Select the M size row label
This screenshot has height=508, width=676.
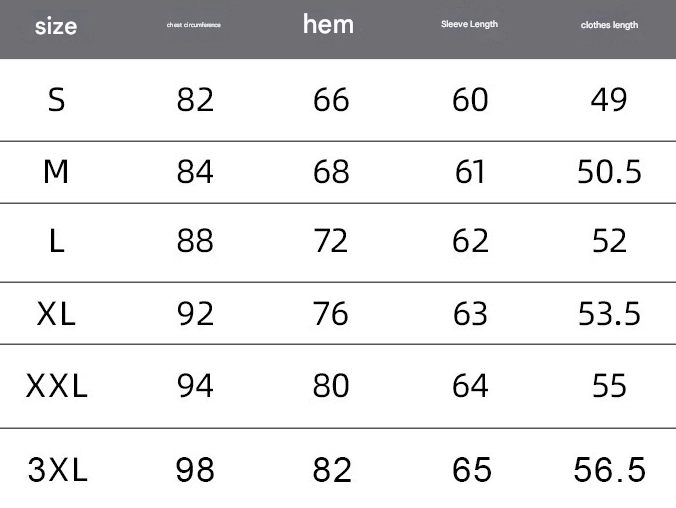56,172
